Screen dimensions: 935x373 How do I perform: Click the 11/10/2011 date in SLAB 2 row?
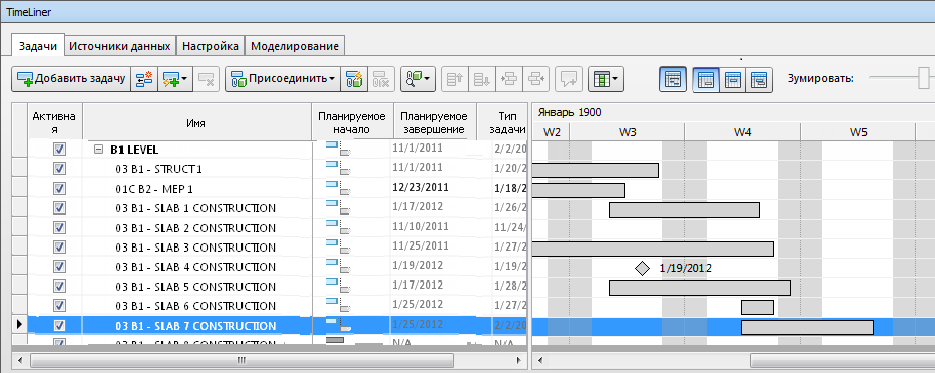tap(420, 226)
